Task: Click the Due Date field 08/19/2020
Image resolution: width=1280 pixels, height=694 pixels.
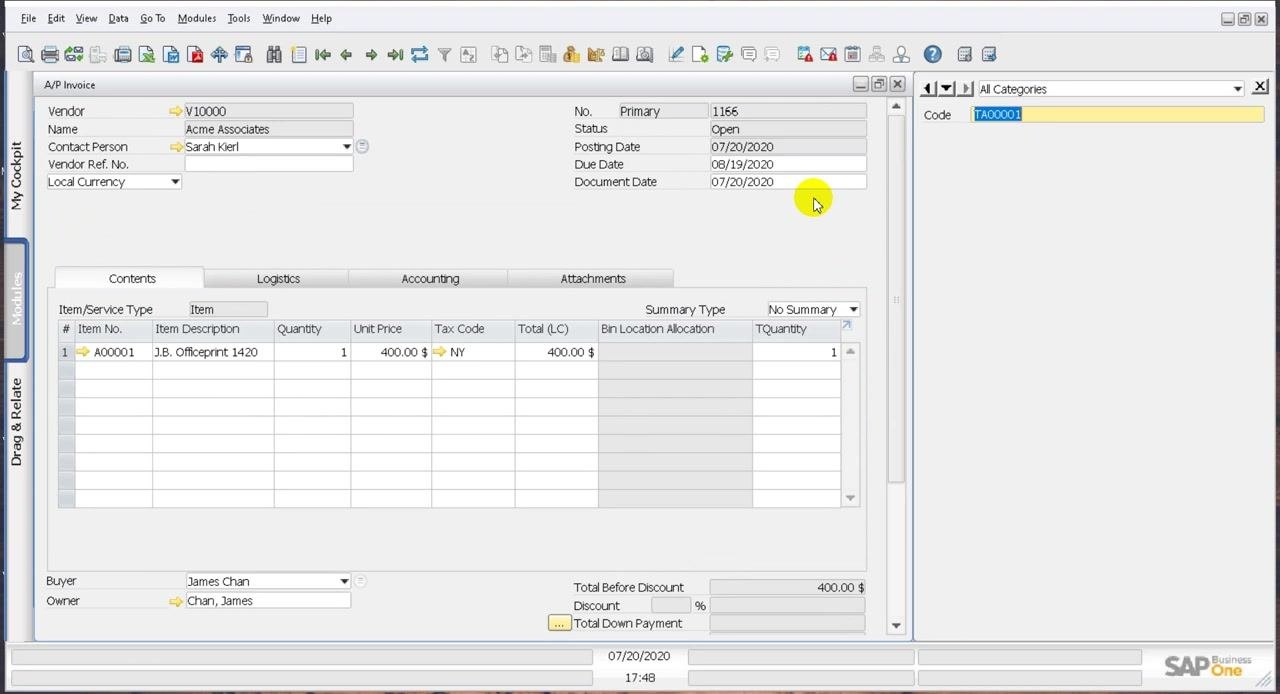Action: (788, 164)
